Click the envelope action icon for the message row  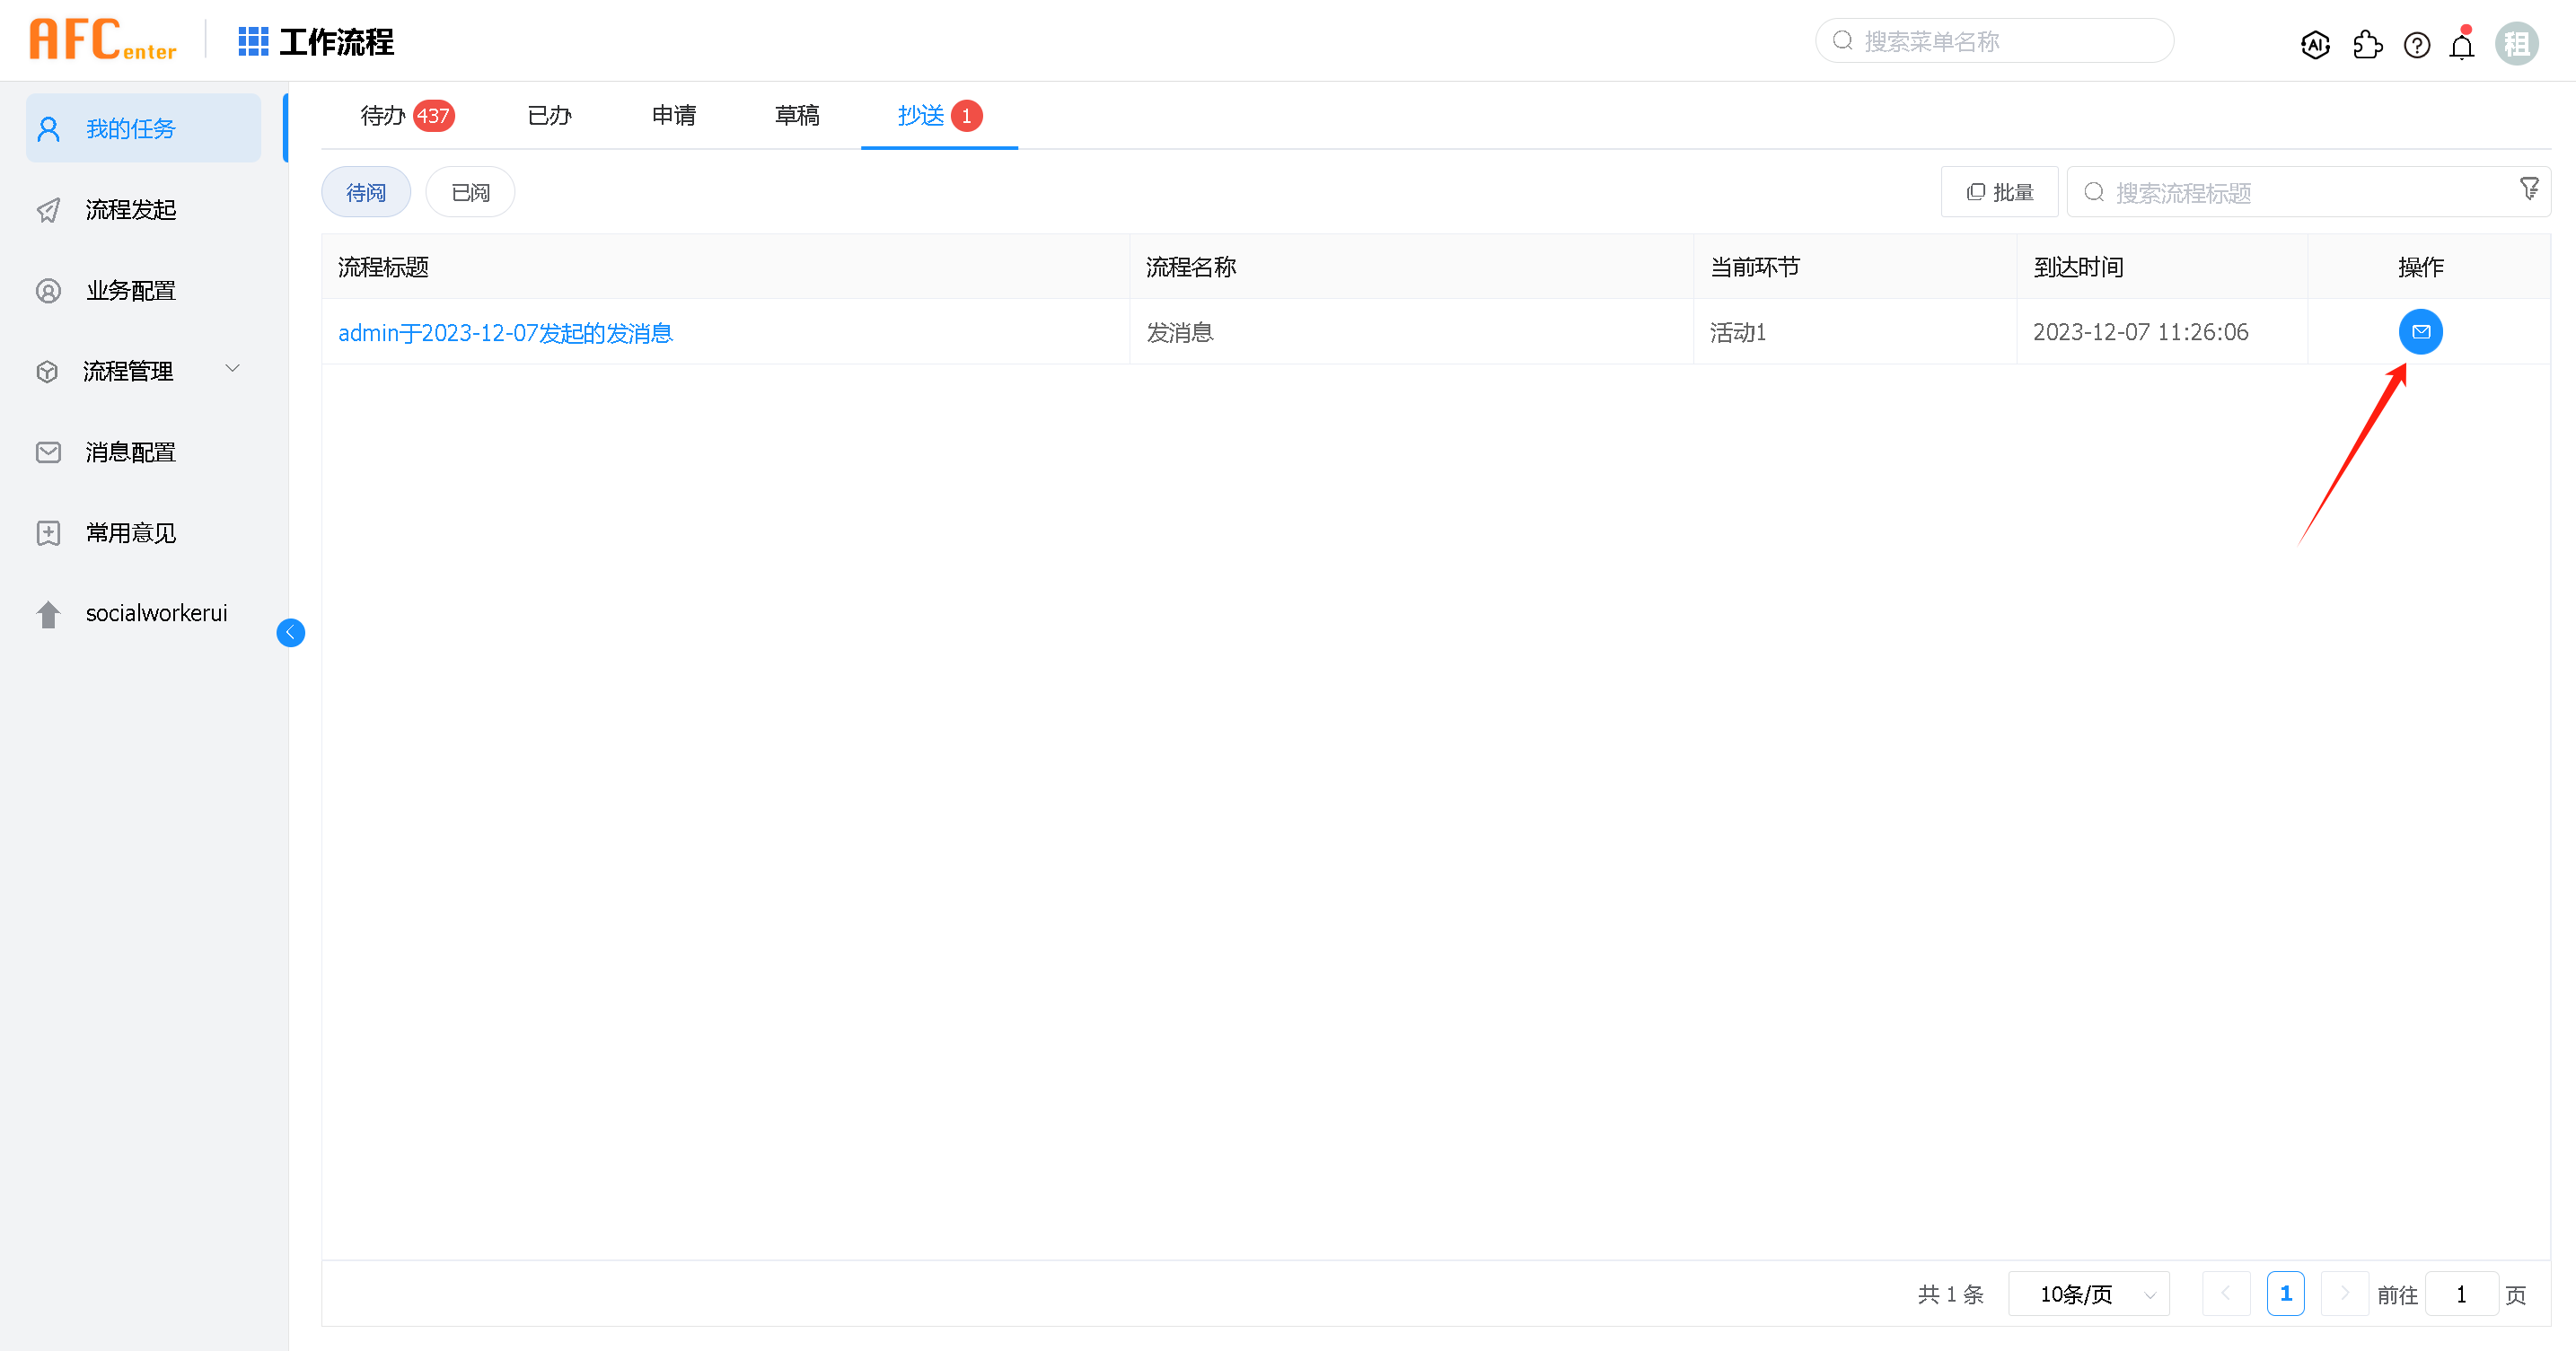click(2420, 331)
